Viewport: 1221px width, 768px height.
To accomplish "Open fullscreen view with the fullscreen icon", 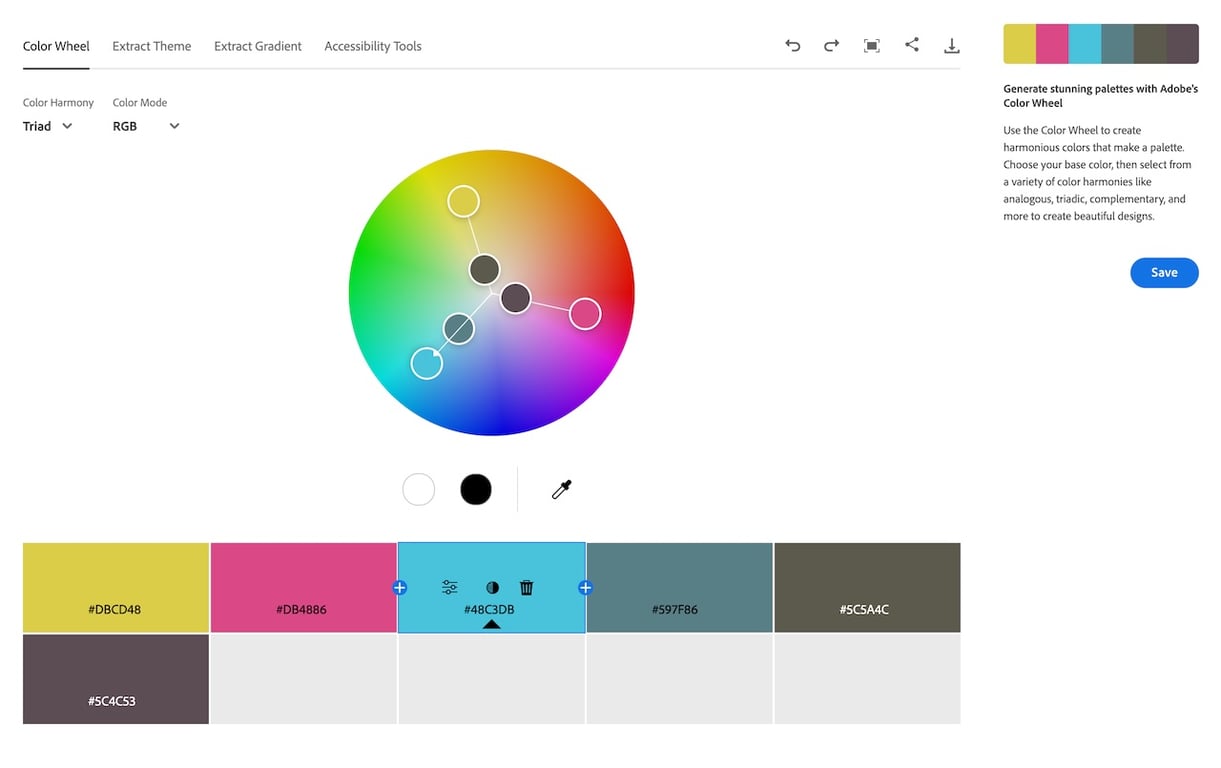I will (x=871, y=45).
